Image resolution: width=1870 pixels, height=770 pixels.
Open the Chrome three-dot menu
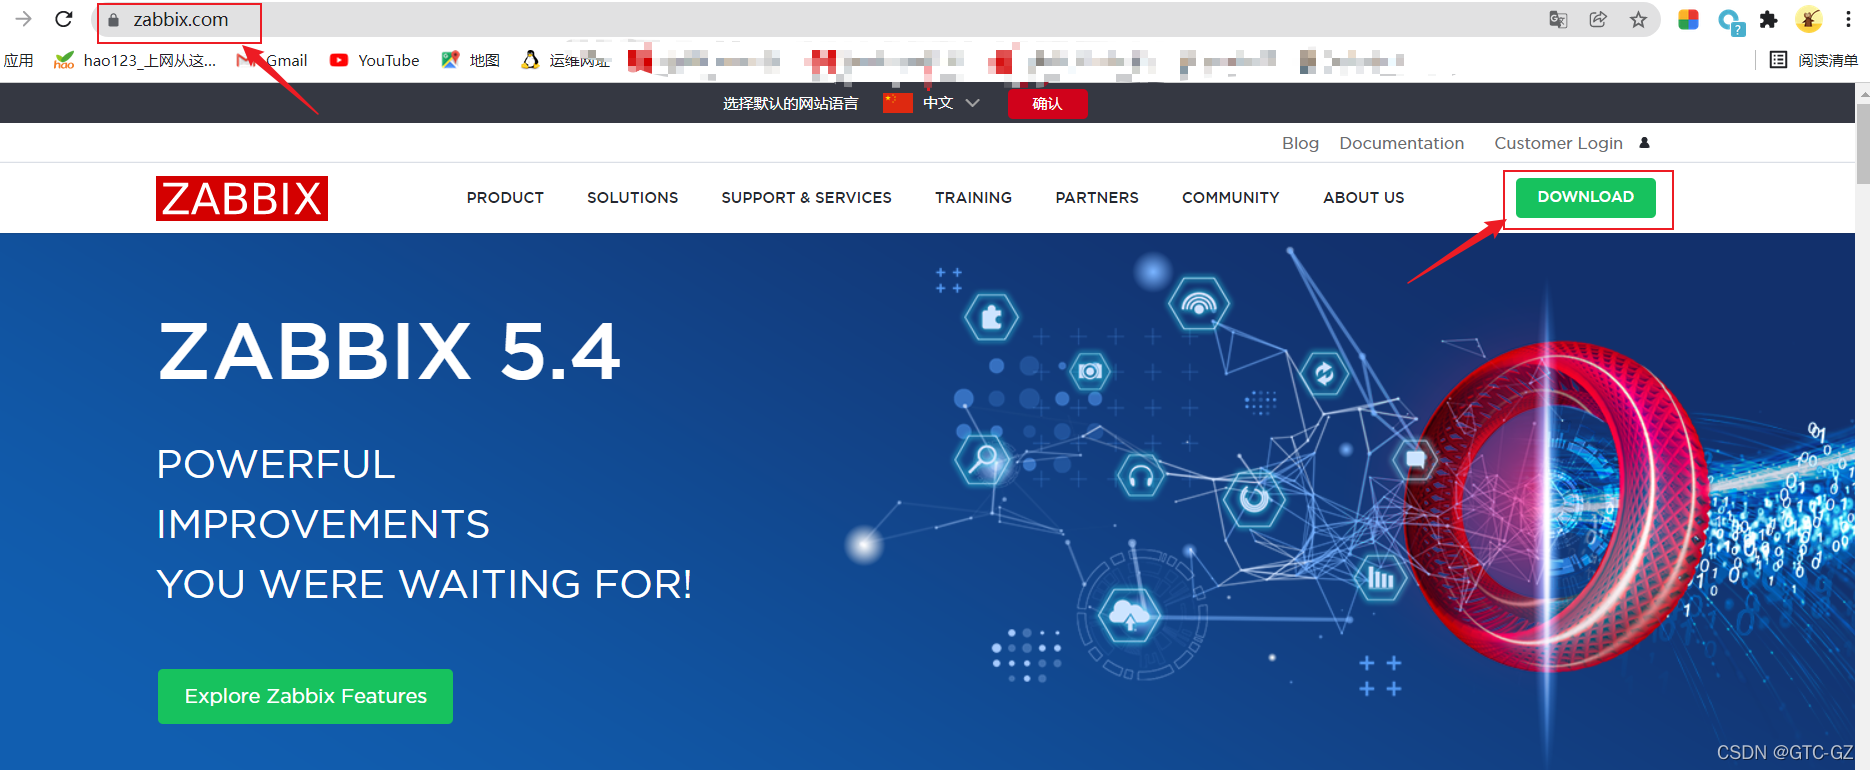(x=1848, y=19)
